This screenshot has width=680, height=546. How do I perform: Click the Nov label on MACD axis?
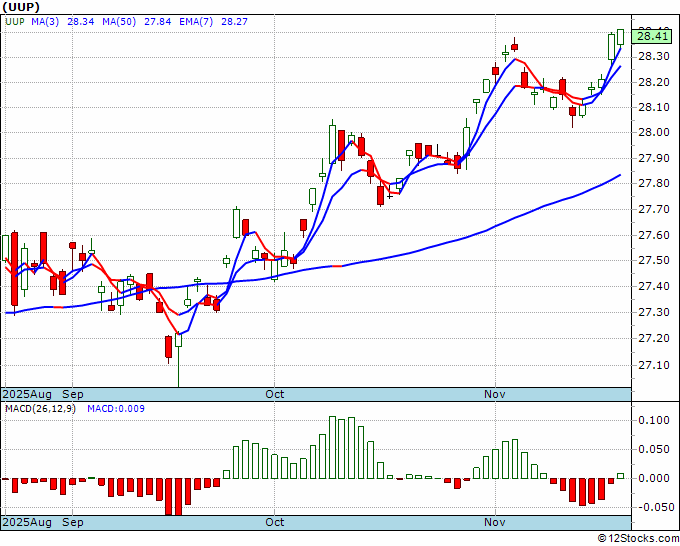[495, 522]
